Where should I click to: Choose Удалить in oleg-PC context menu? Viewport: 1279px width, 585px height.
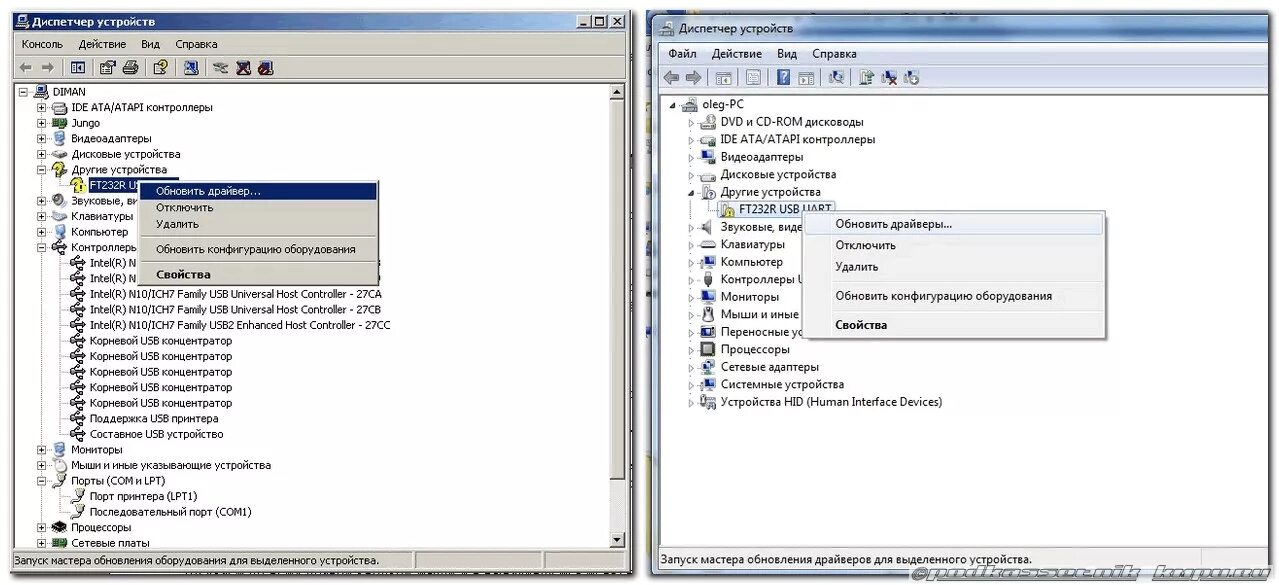coord(955,267)
